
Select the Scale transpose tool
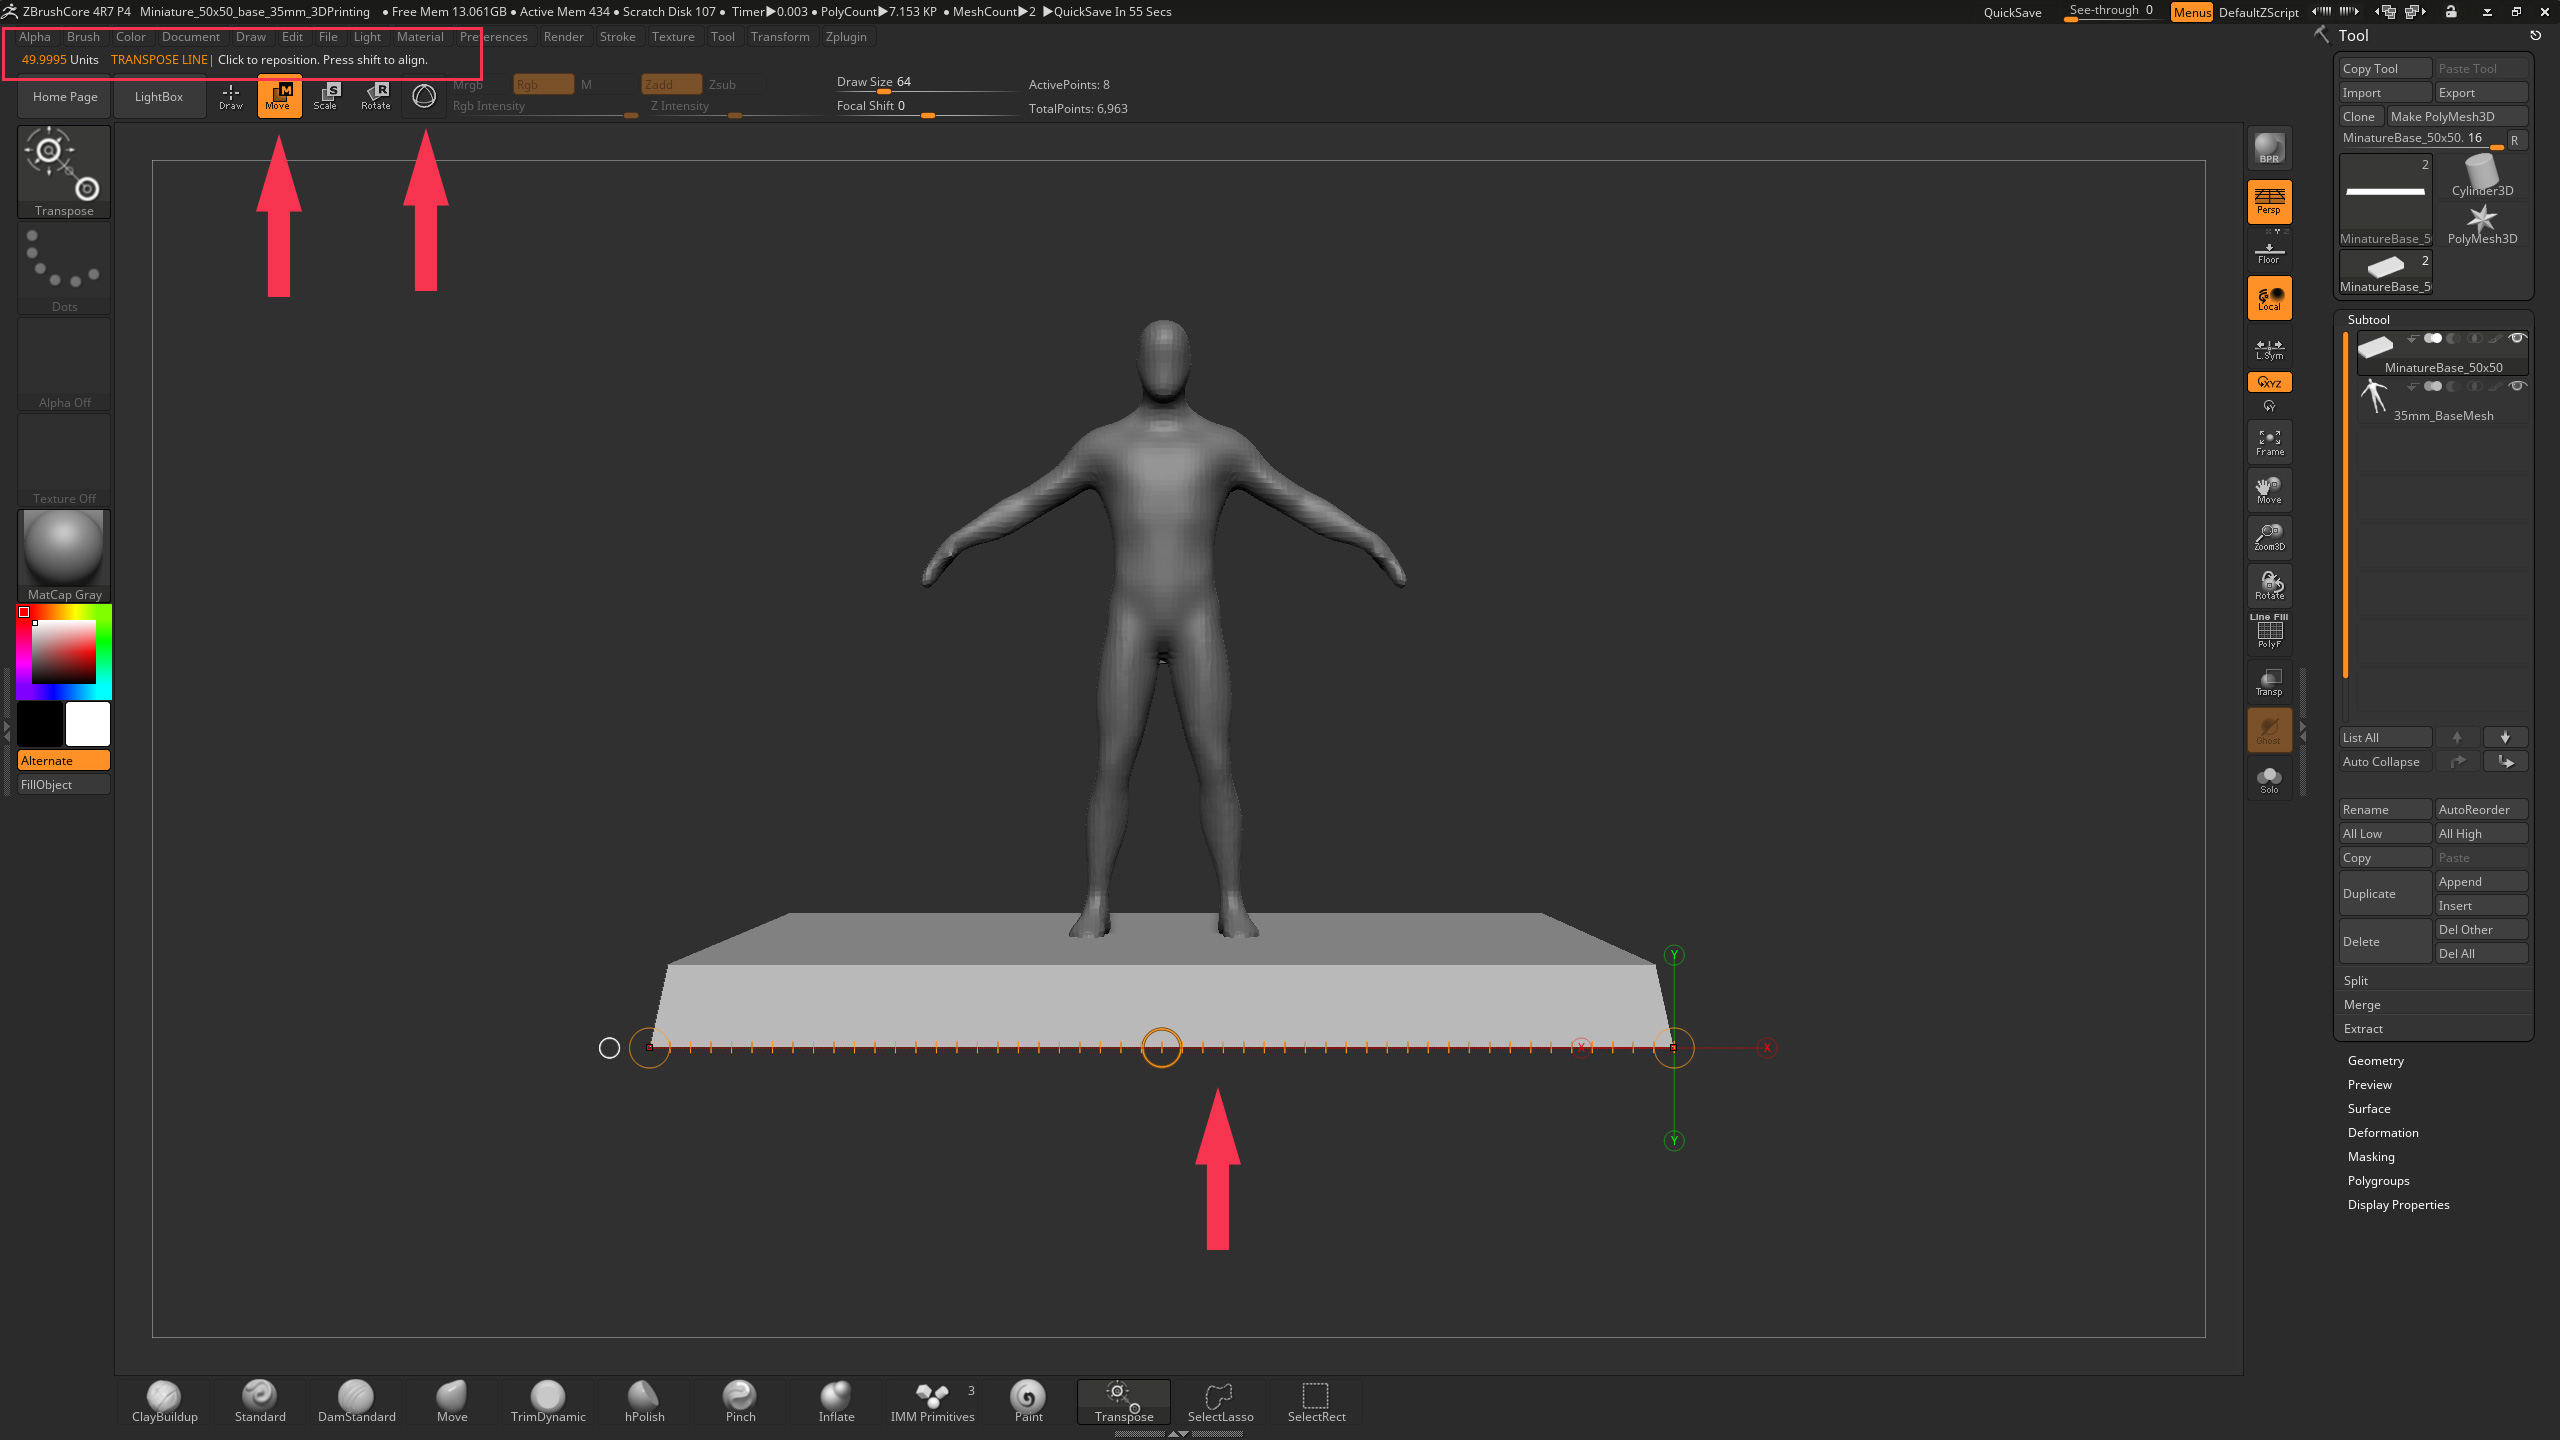326,96
